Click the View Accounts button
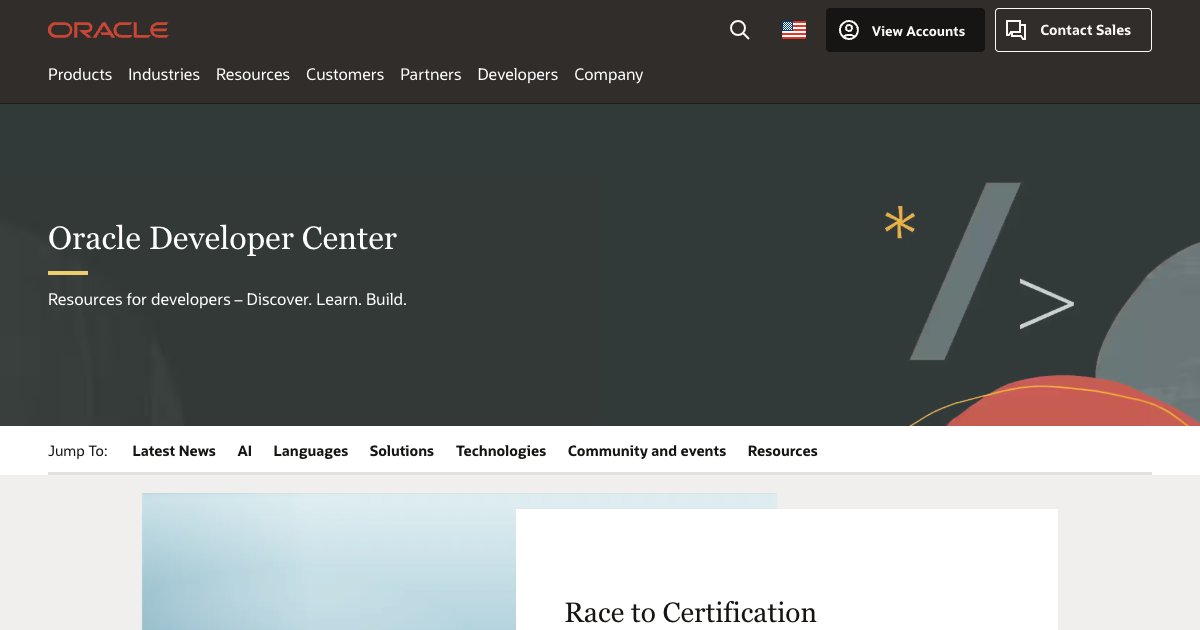The height and width of the screenshot is (630, 1200). coord(904,31)
